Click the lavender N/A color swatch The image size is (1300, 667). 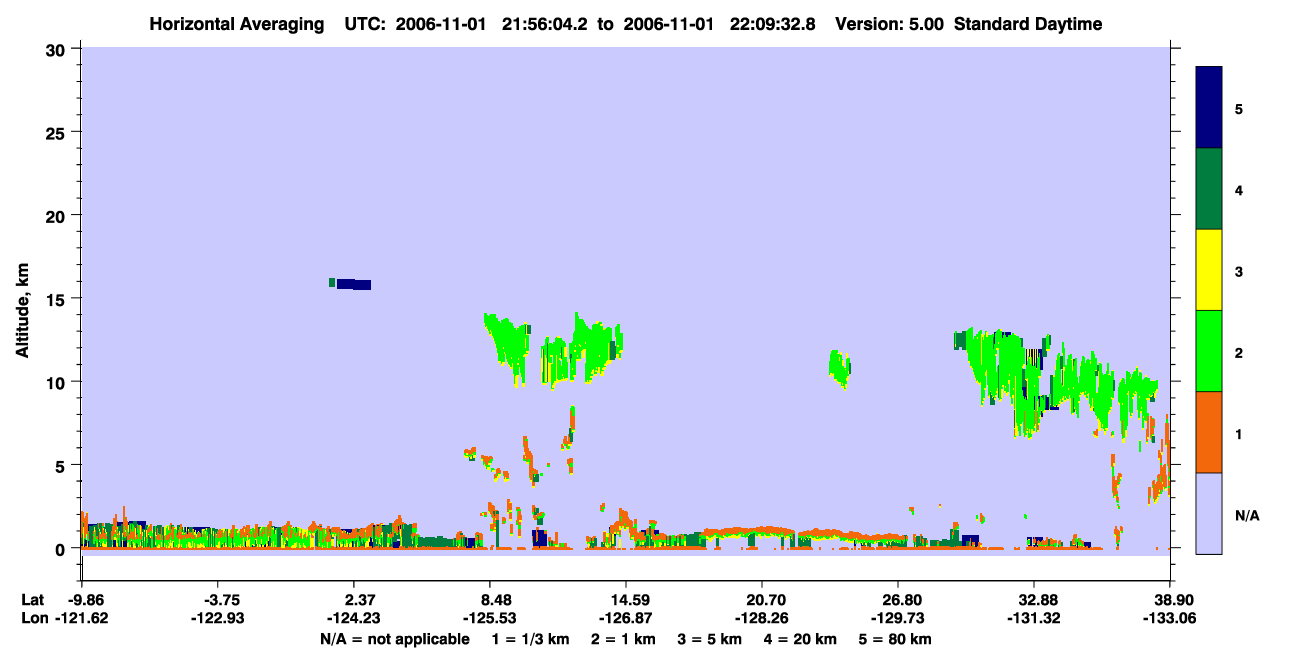(1209, 513)
